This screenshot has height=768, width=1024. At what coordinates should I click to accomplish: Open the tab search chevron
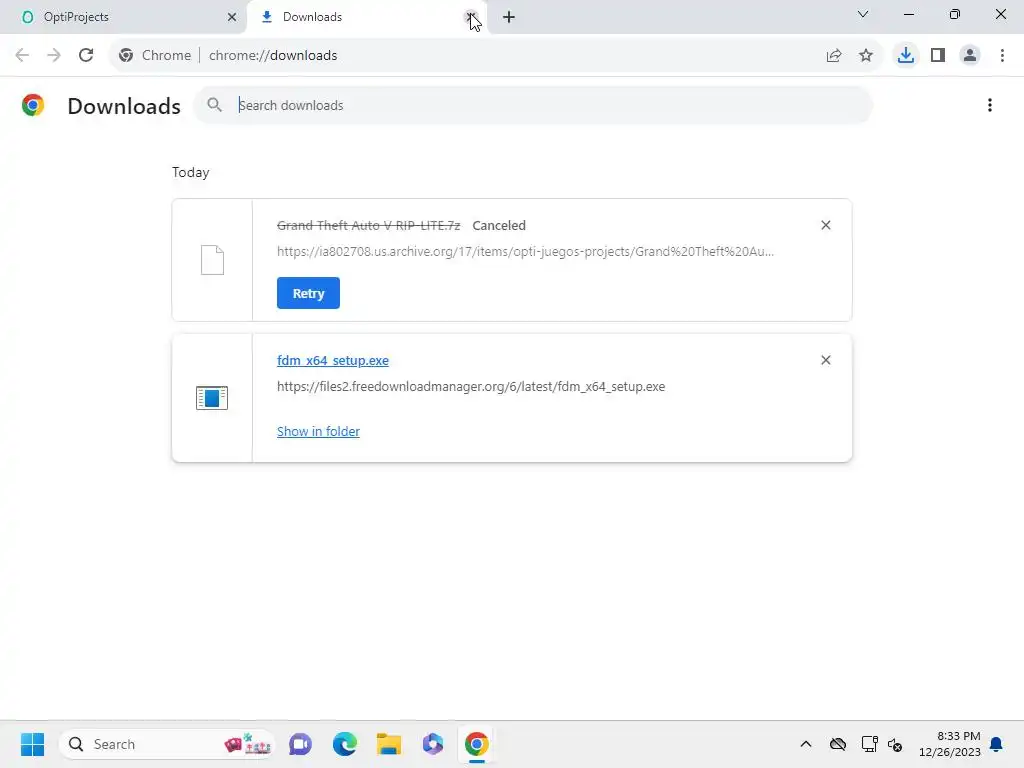(x=863, y=14)
